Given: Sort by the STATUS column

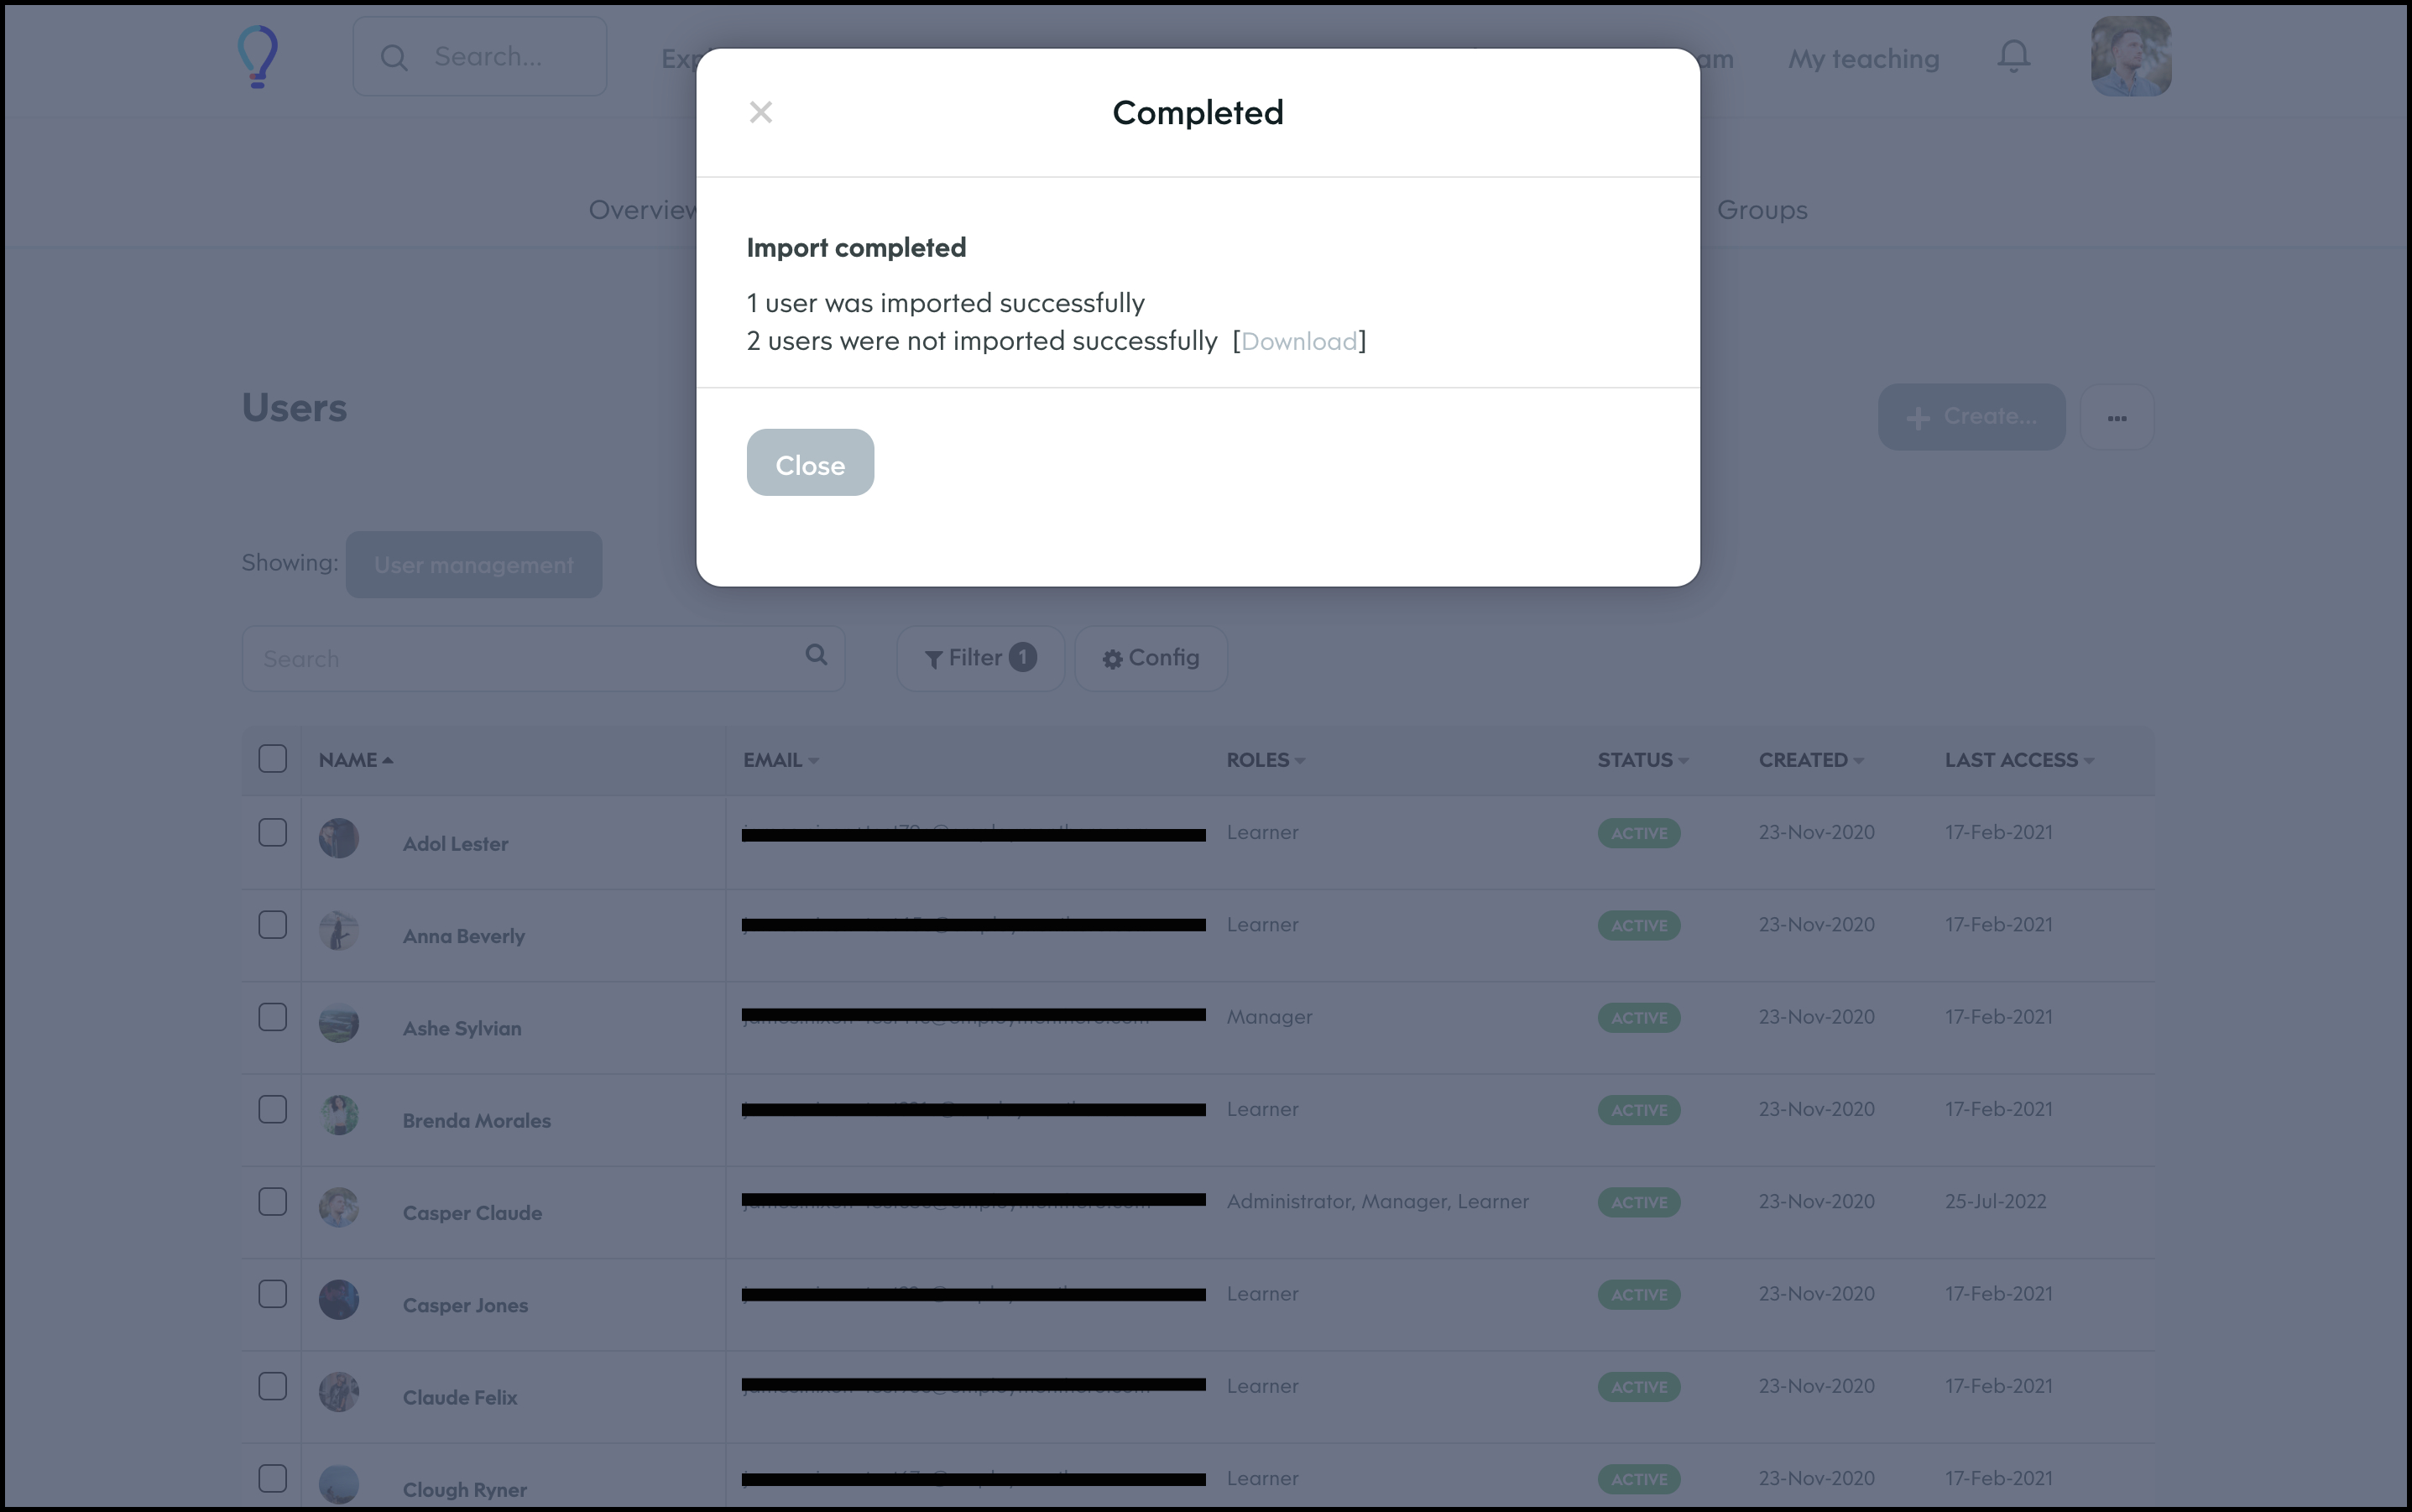Looking at the screenshot, I should click(1643, 760).
